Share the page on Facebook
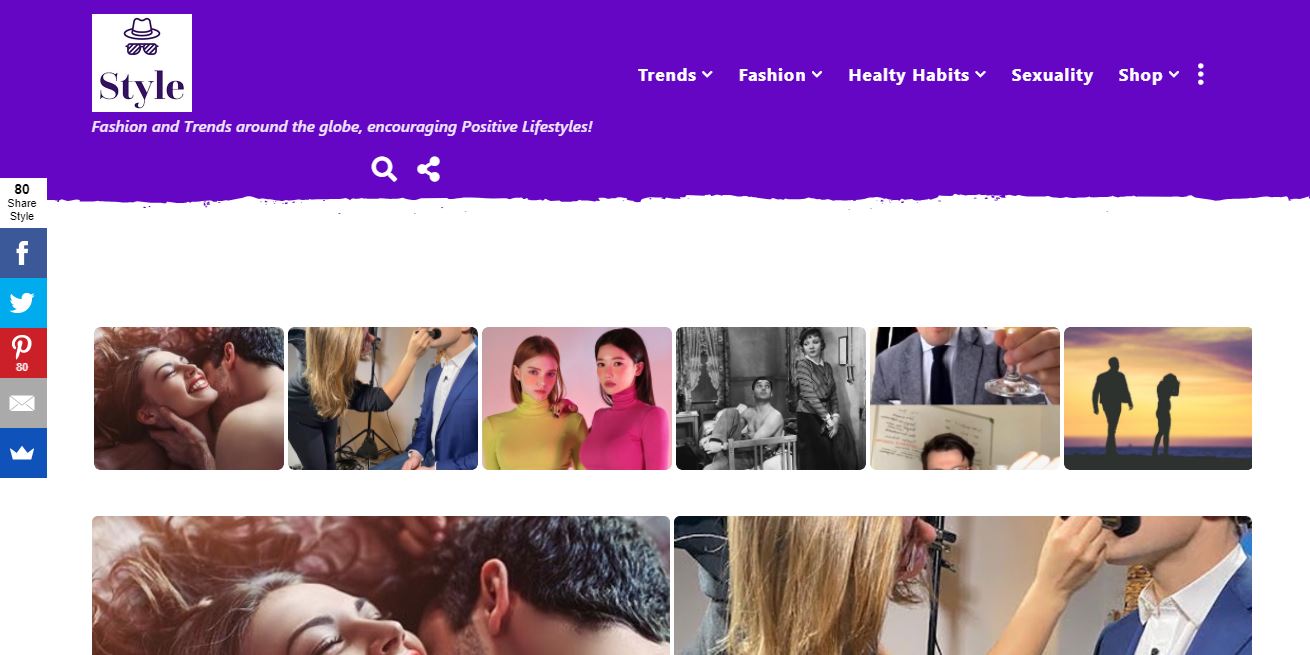 pyautogui.click(x=23, y=253)
